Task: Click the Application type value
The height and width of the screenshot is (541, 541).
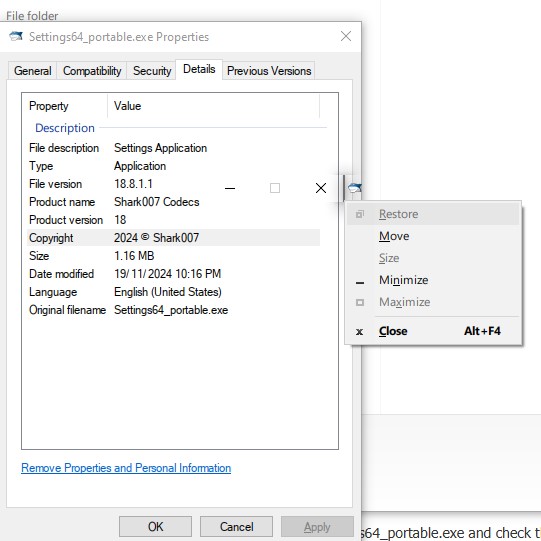Action: click(140, 166)
